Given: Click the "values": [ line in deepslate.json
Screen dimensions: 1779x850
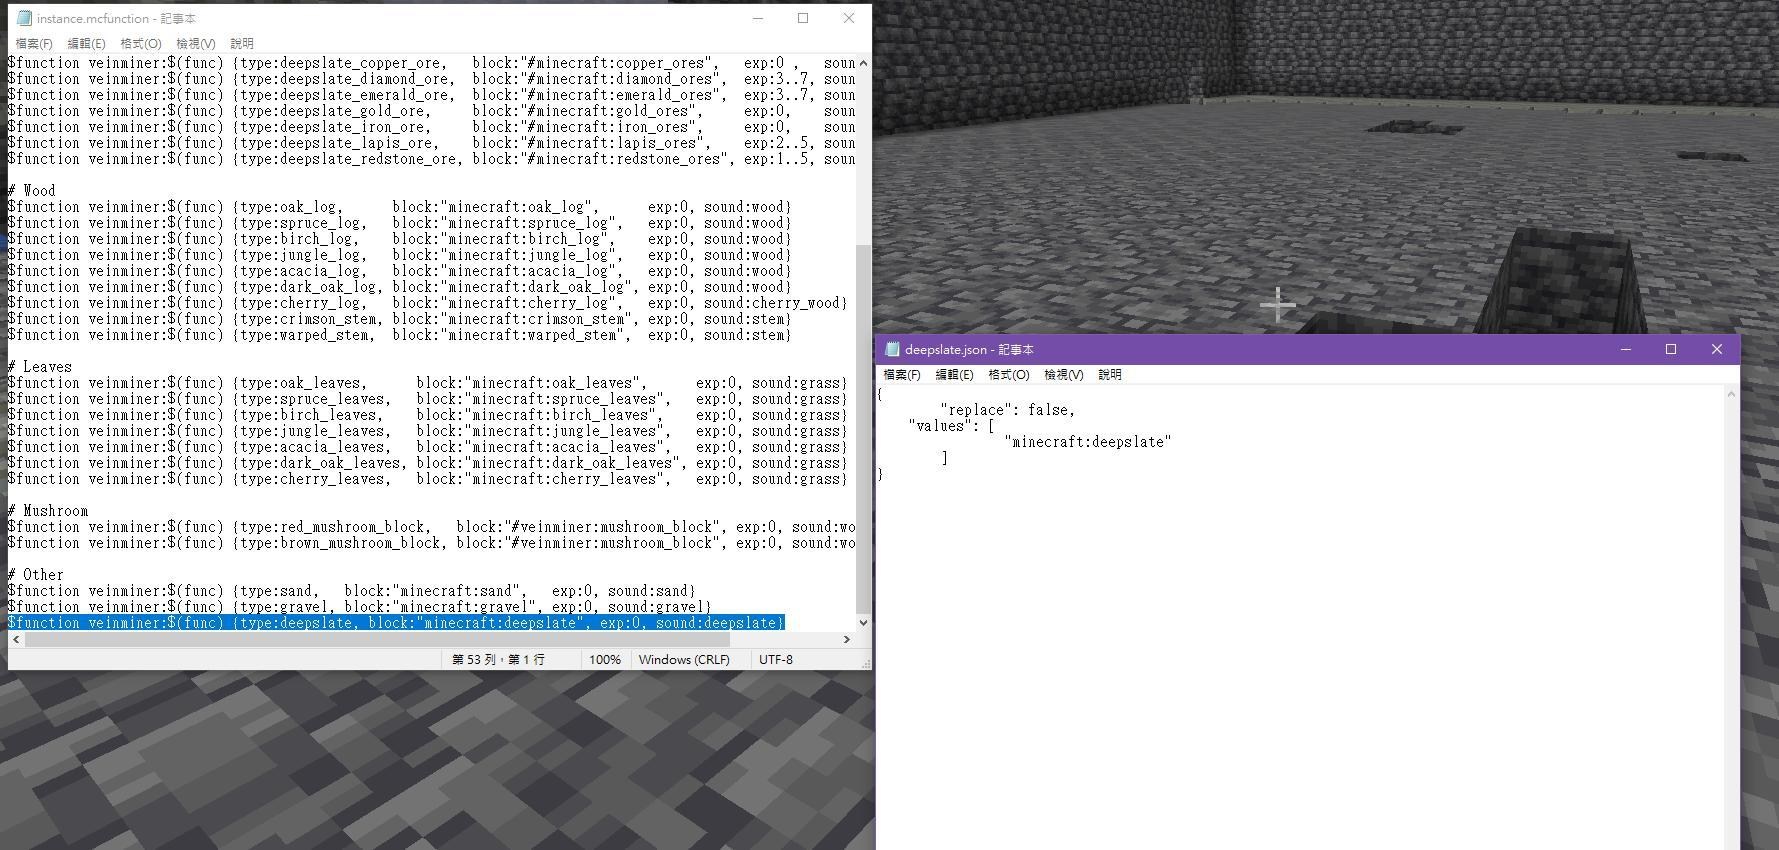Looking at the screenshot, I should tap(952, 426).
